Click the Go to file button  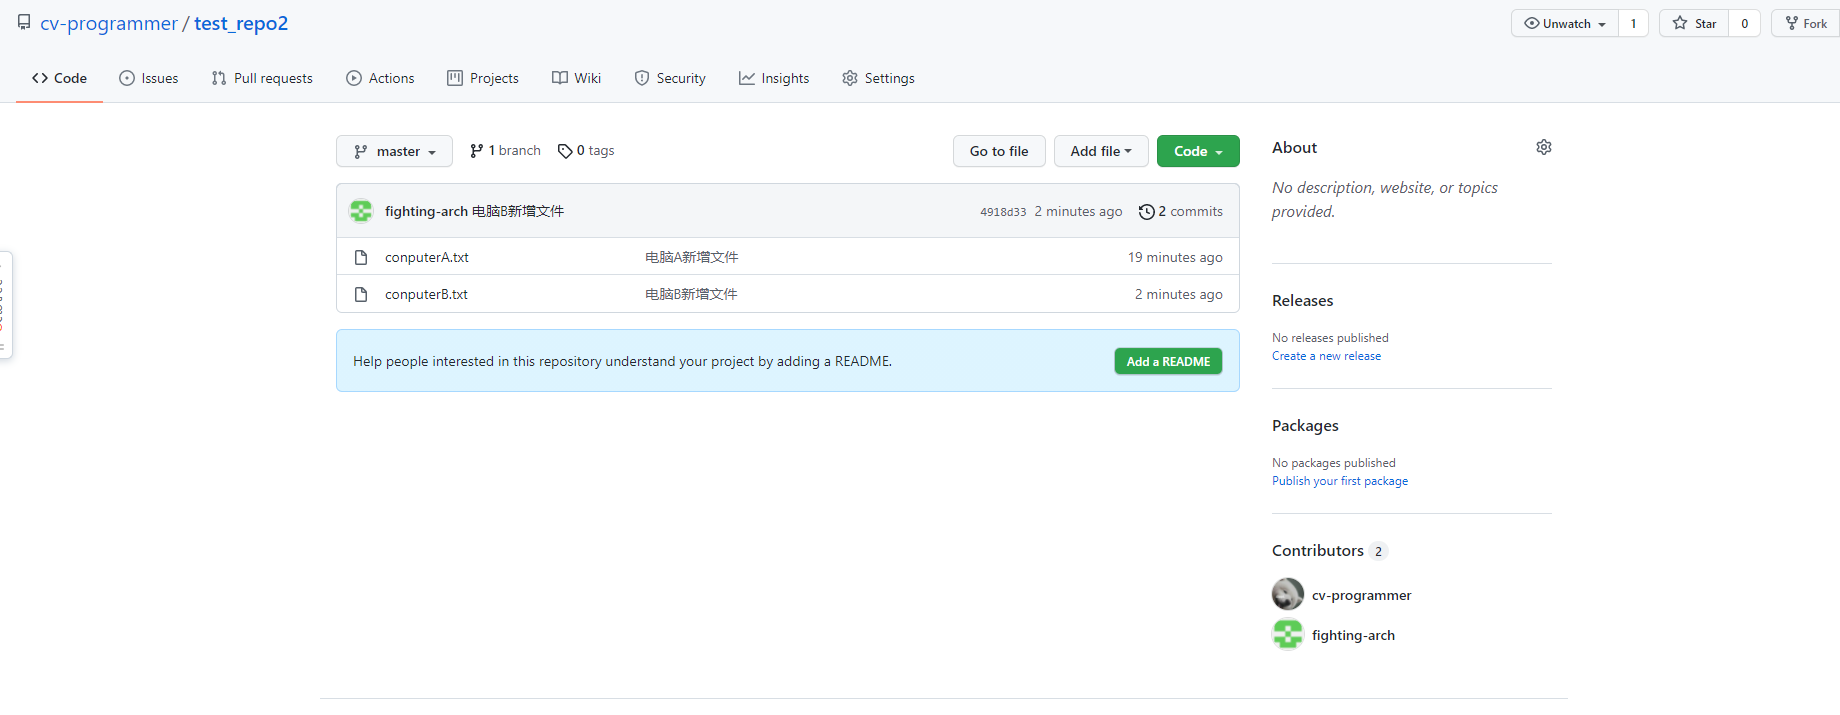pos(998,151)
